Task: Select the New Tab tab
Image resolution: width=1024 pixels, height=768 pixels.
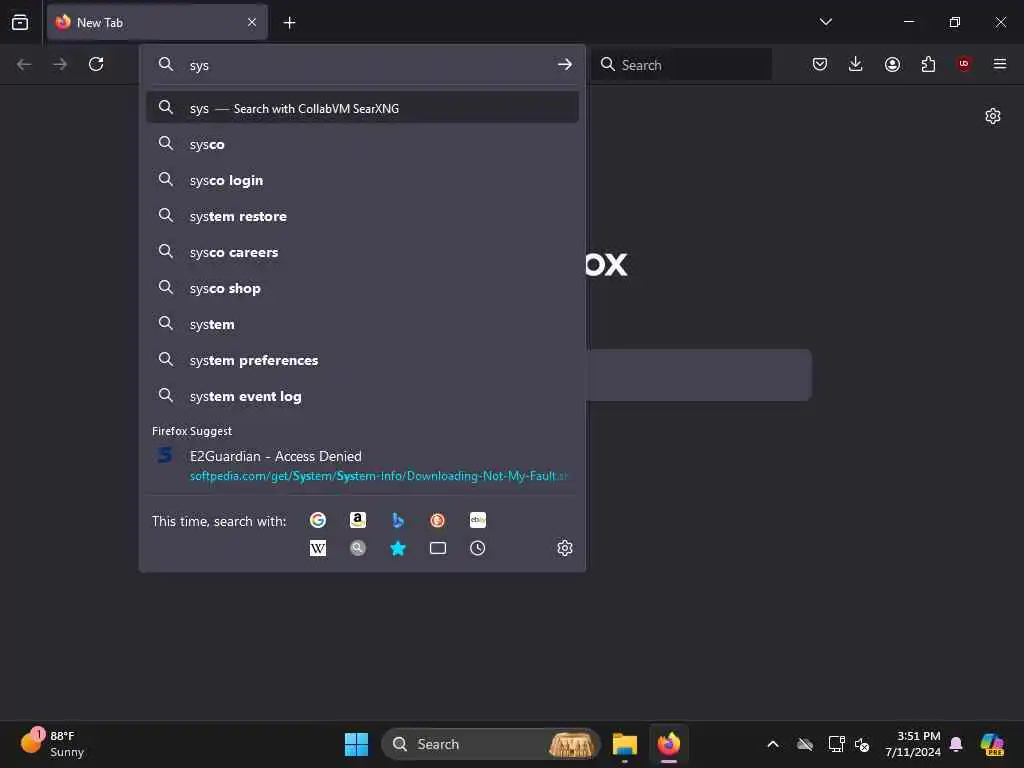Action: click(x=157, y=22)
